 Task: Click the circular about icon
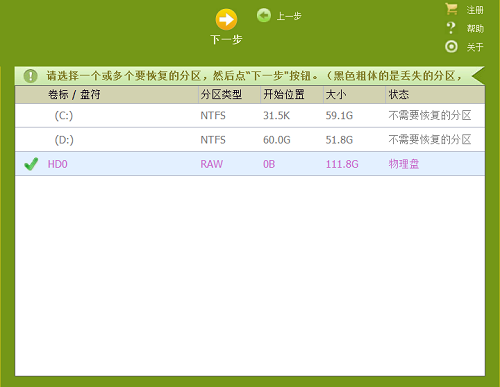click(451, 47)
